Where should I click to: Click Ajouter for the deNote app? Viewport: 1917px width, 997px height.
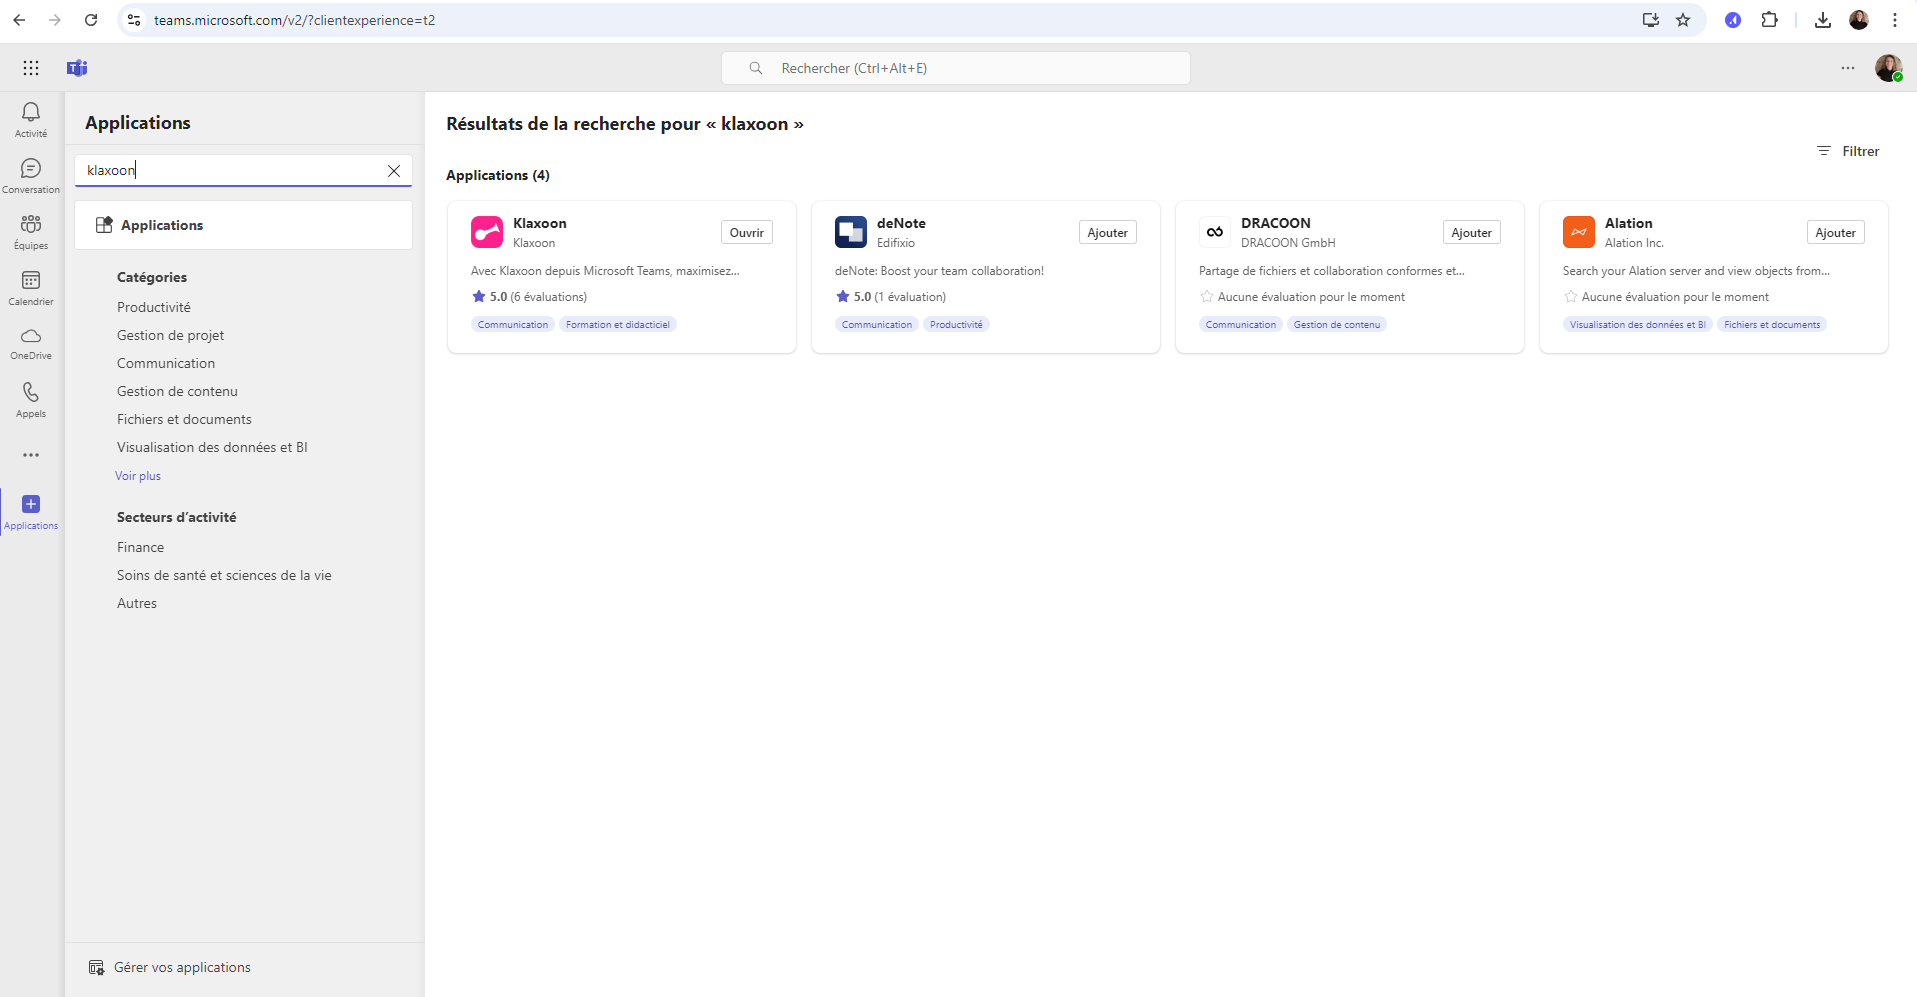point(1107,233)
